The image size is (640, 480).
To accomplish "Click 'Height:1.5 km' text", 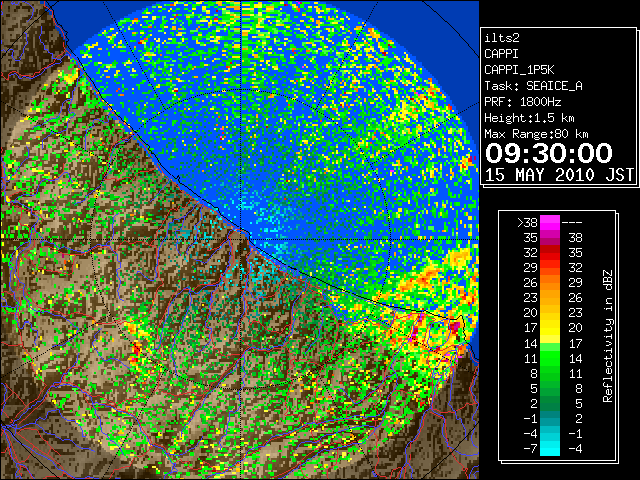I will tap(529, 118).
